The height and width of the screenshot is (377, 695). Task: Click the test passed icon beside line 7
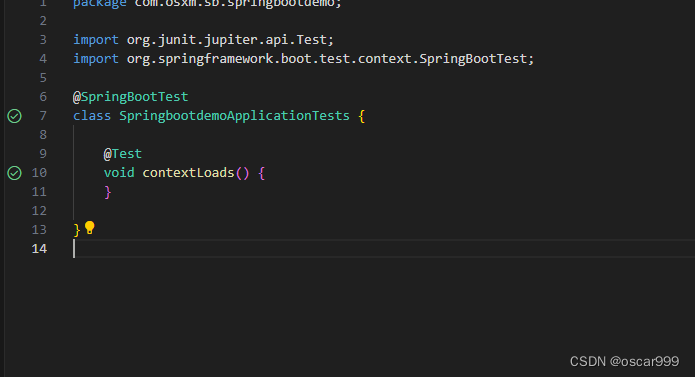[x=15, y=116]
